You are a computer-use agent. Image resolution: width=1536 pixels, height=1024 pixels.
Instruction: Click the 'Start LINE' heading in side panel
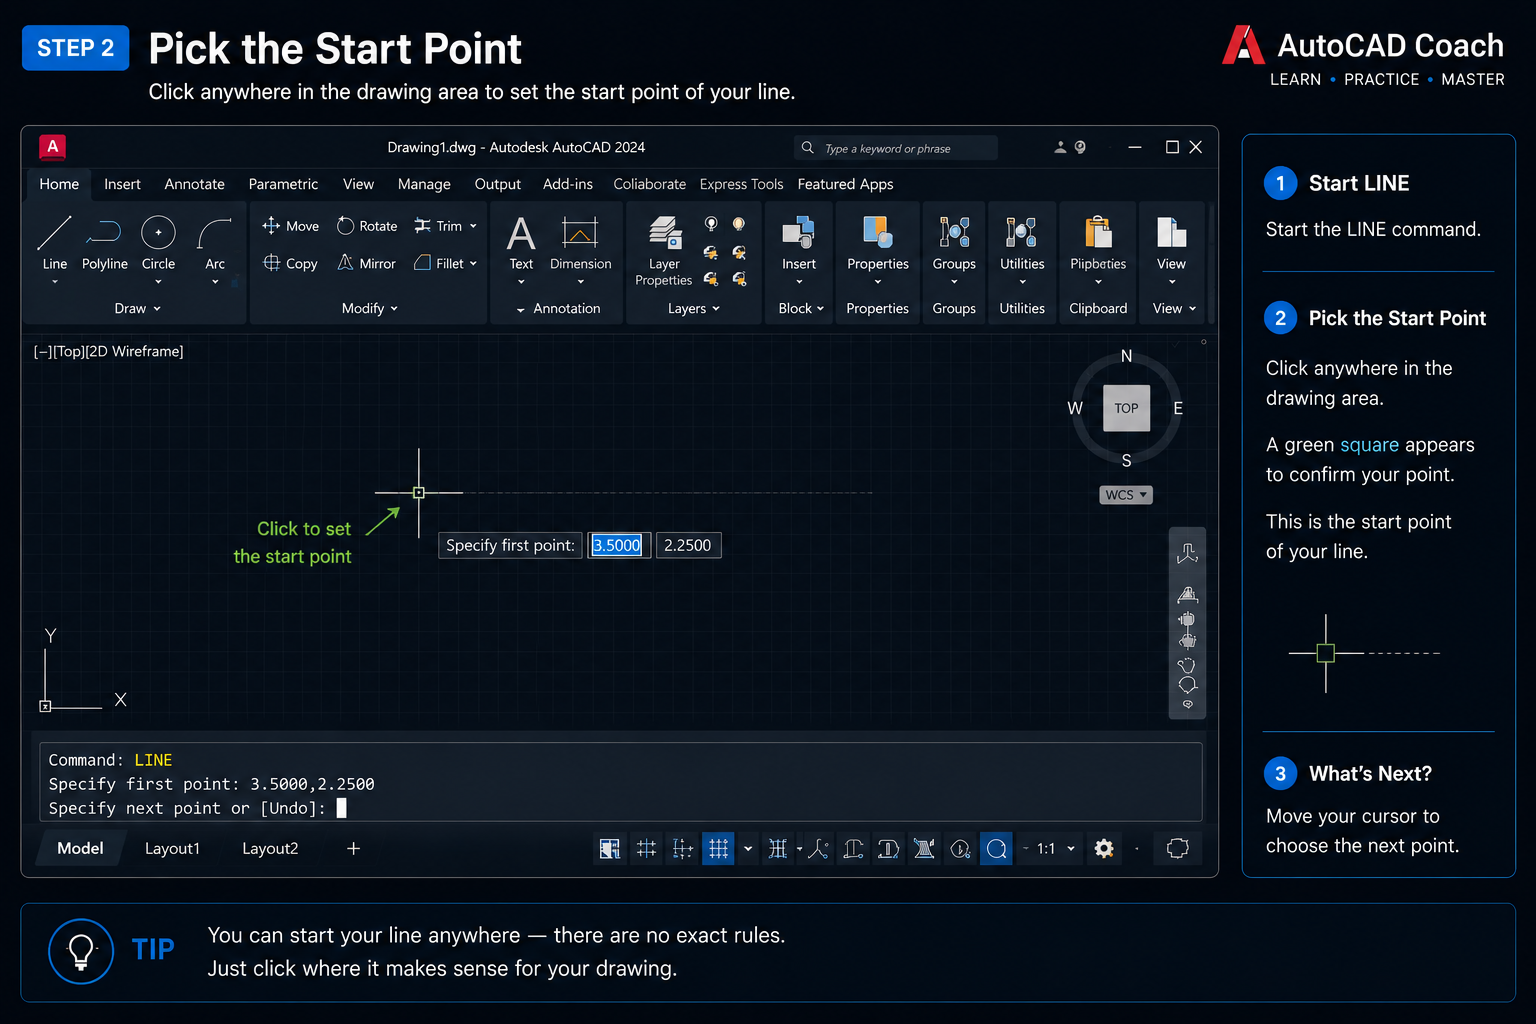(x=1359, y=183)
